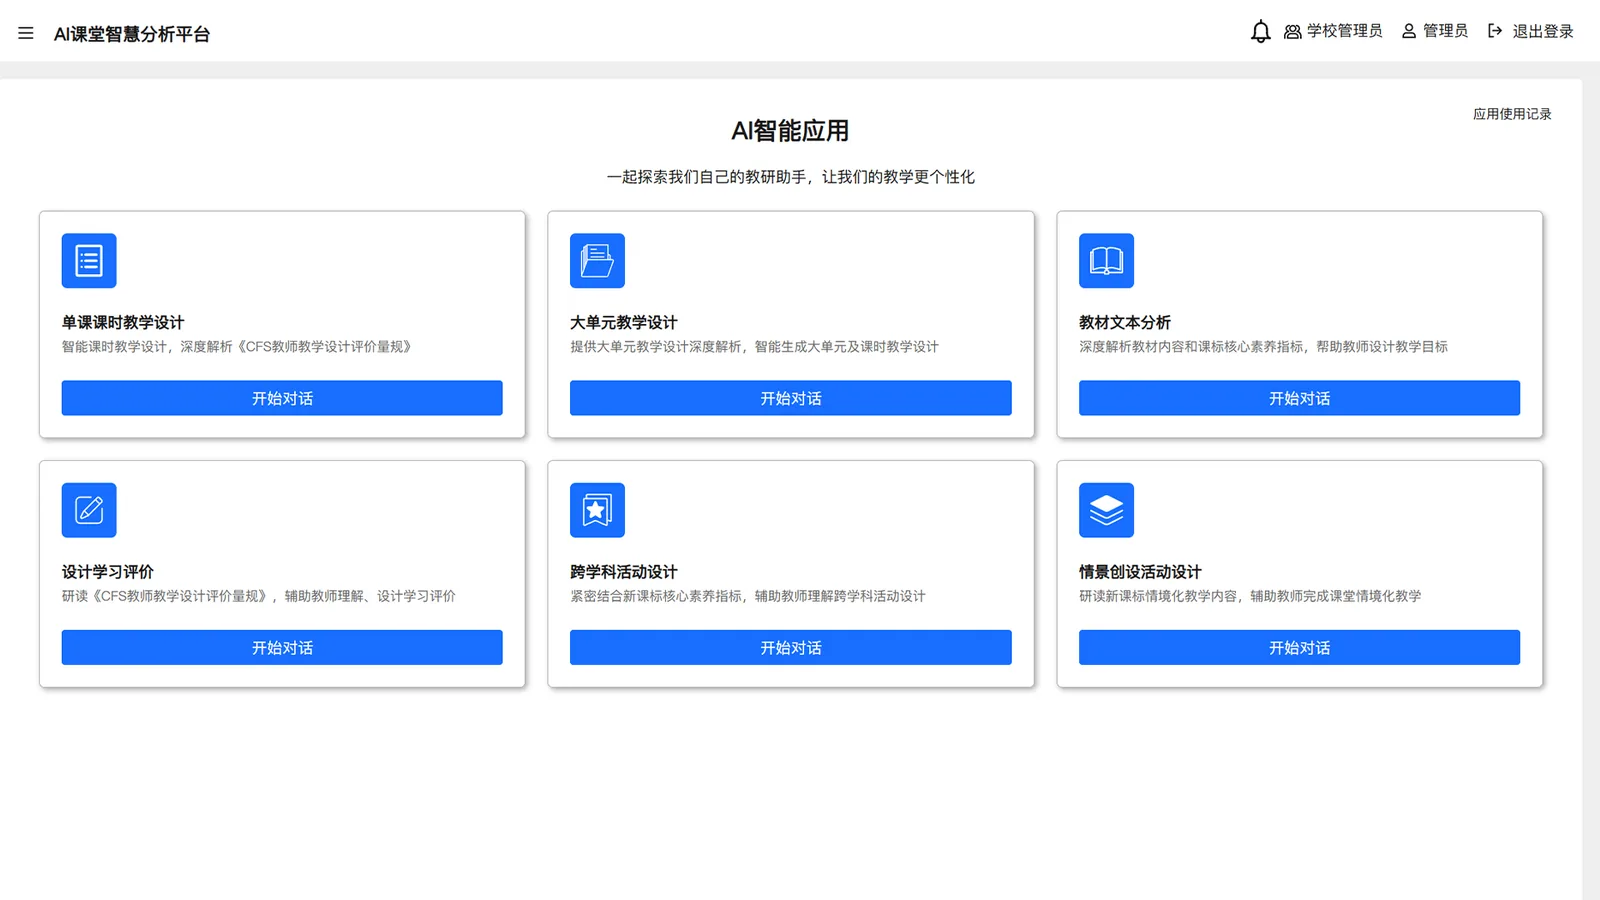Click the 教材文本分析 open book icon

tap(1106, 261)
